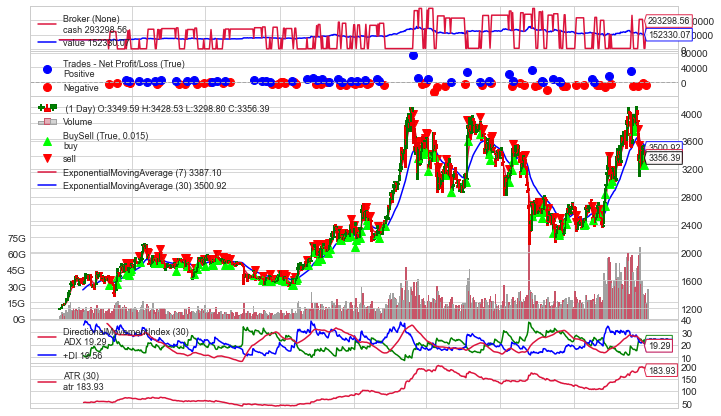Click the red line marker for ExponentialMovingAverage (7)
The image size is (721, 416).
[47, 173]
